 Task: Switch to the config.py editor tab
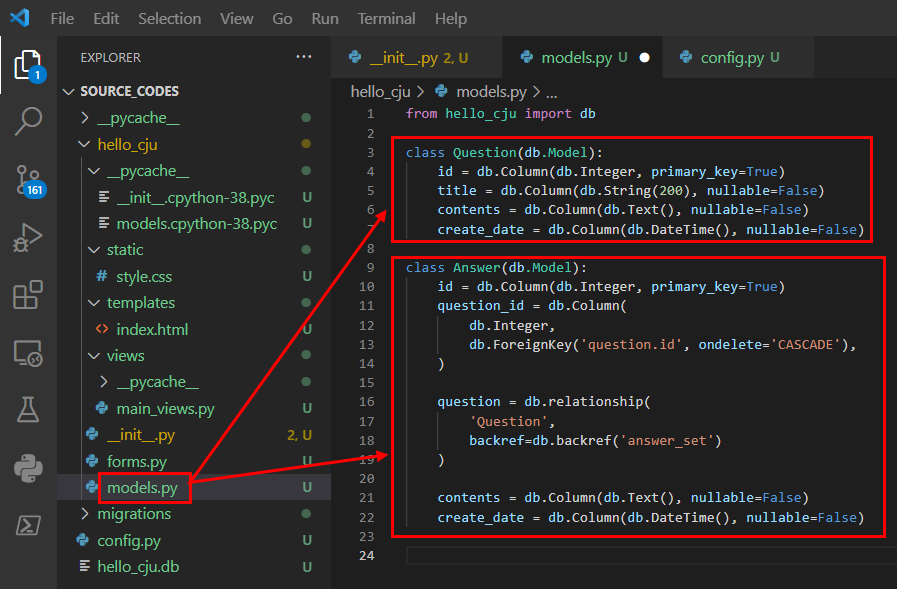(738, 57)
